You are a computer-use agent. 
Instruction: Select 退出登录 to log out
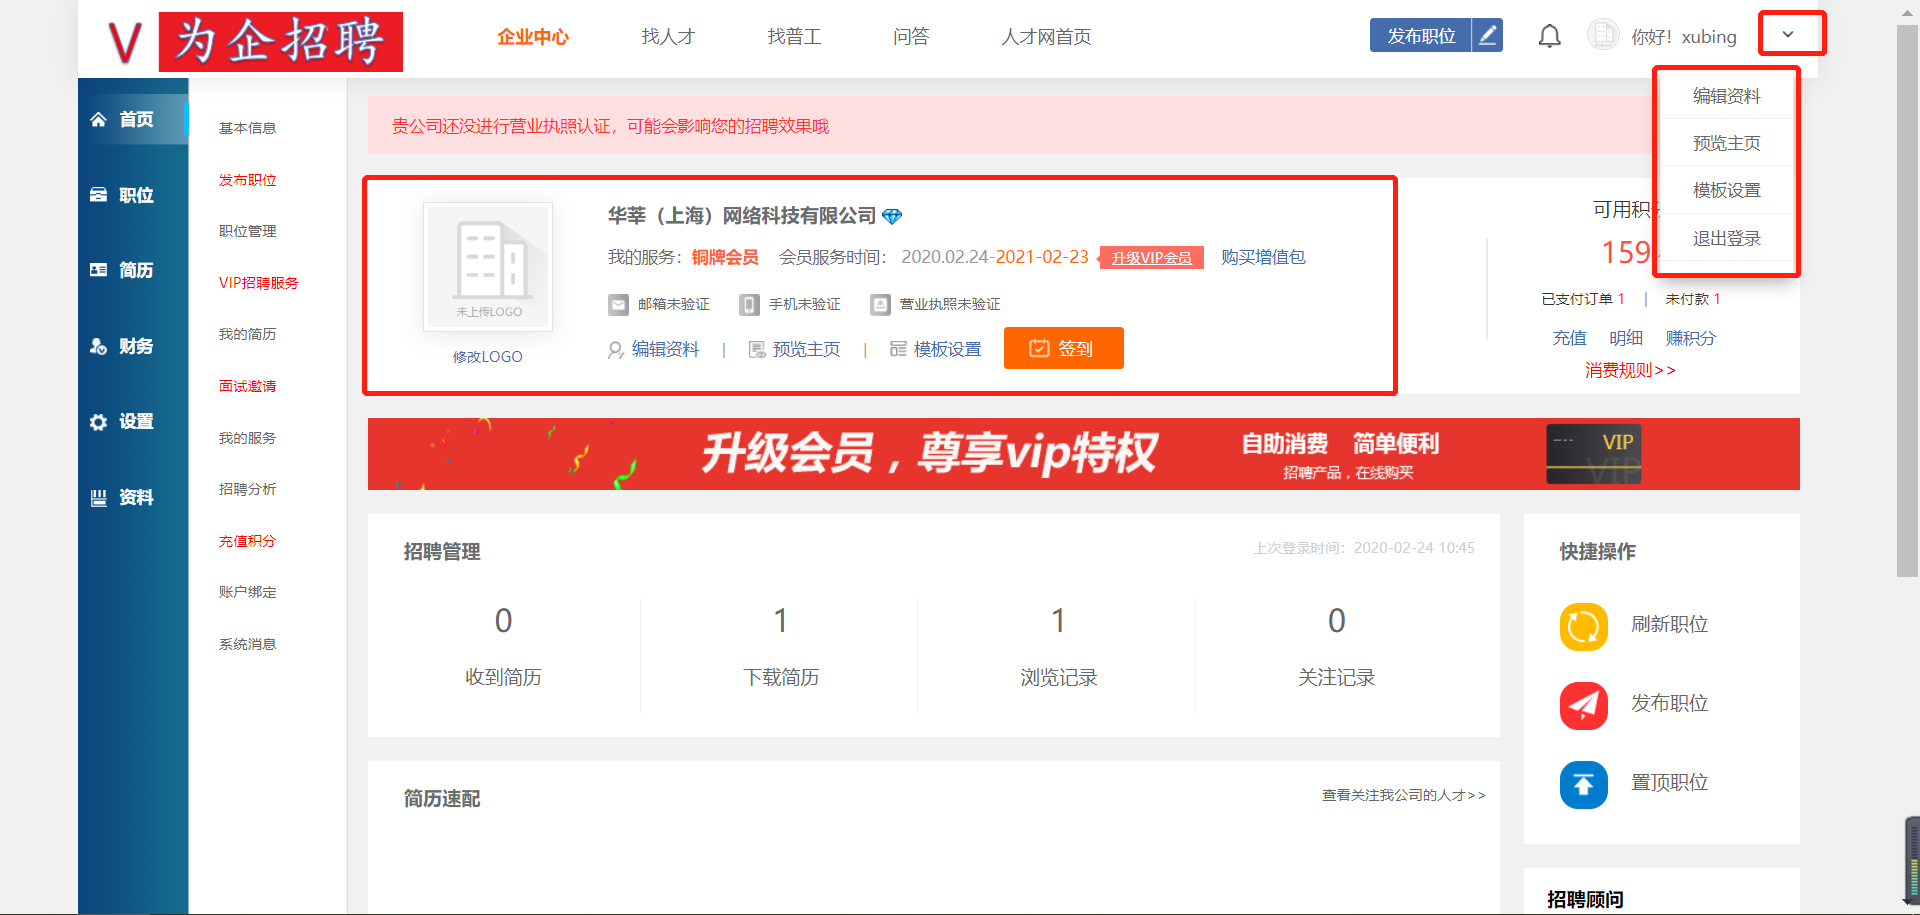1726,238
